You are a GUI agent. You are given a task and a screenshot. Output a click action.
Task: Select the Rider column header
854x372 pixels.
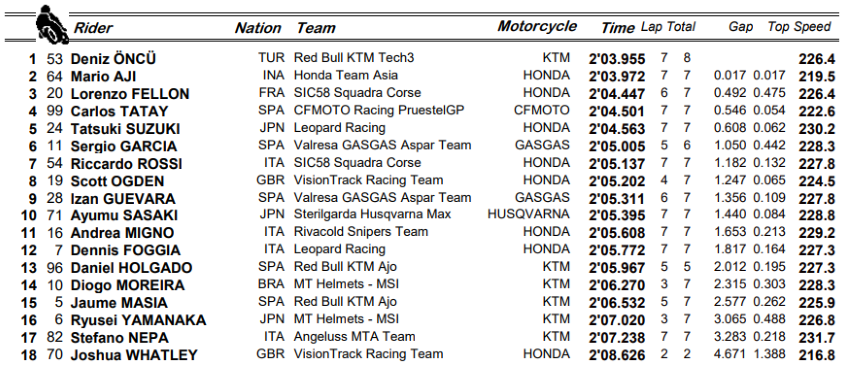pos(93,28)
